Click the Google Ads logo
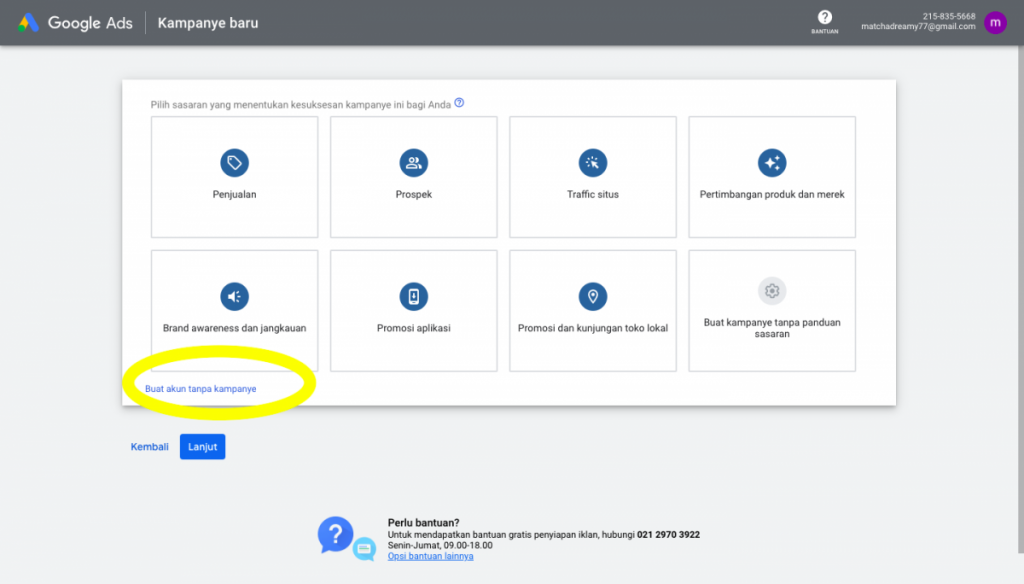 coord(75,22)
